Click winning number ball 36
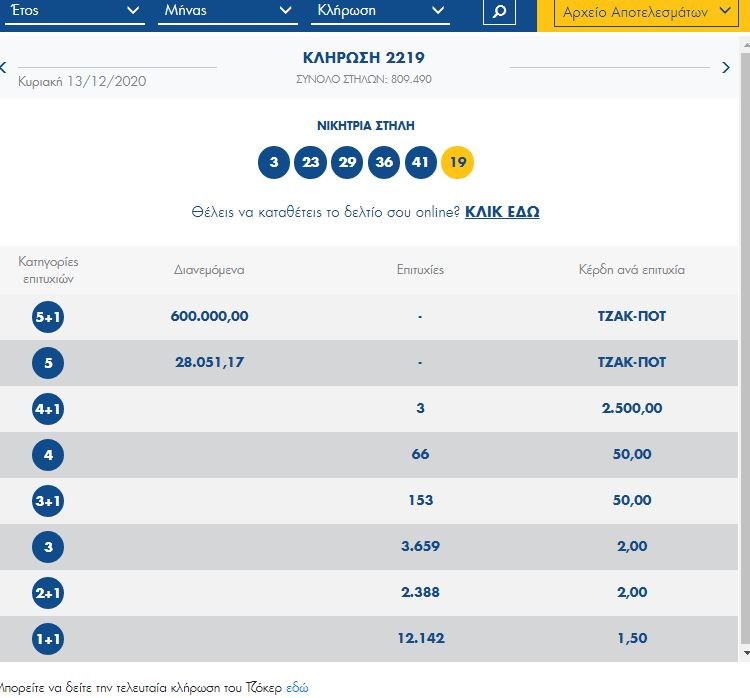Viewport: 750px width, 698px height. point(384,162)
